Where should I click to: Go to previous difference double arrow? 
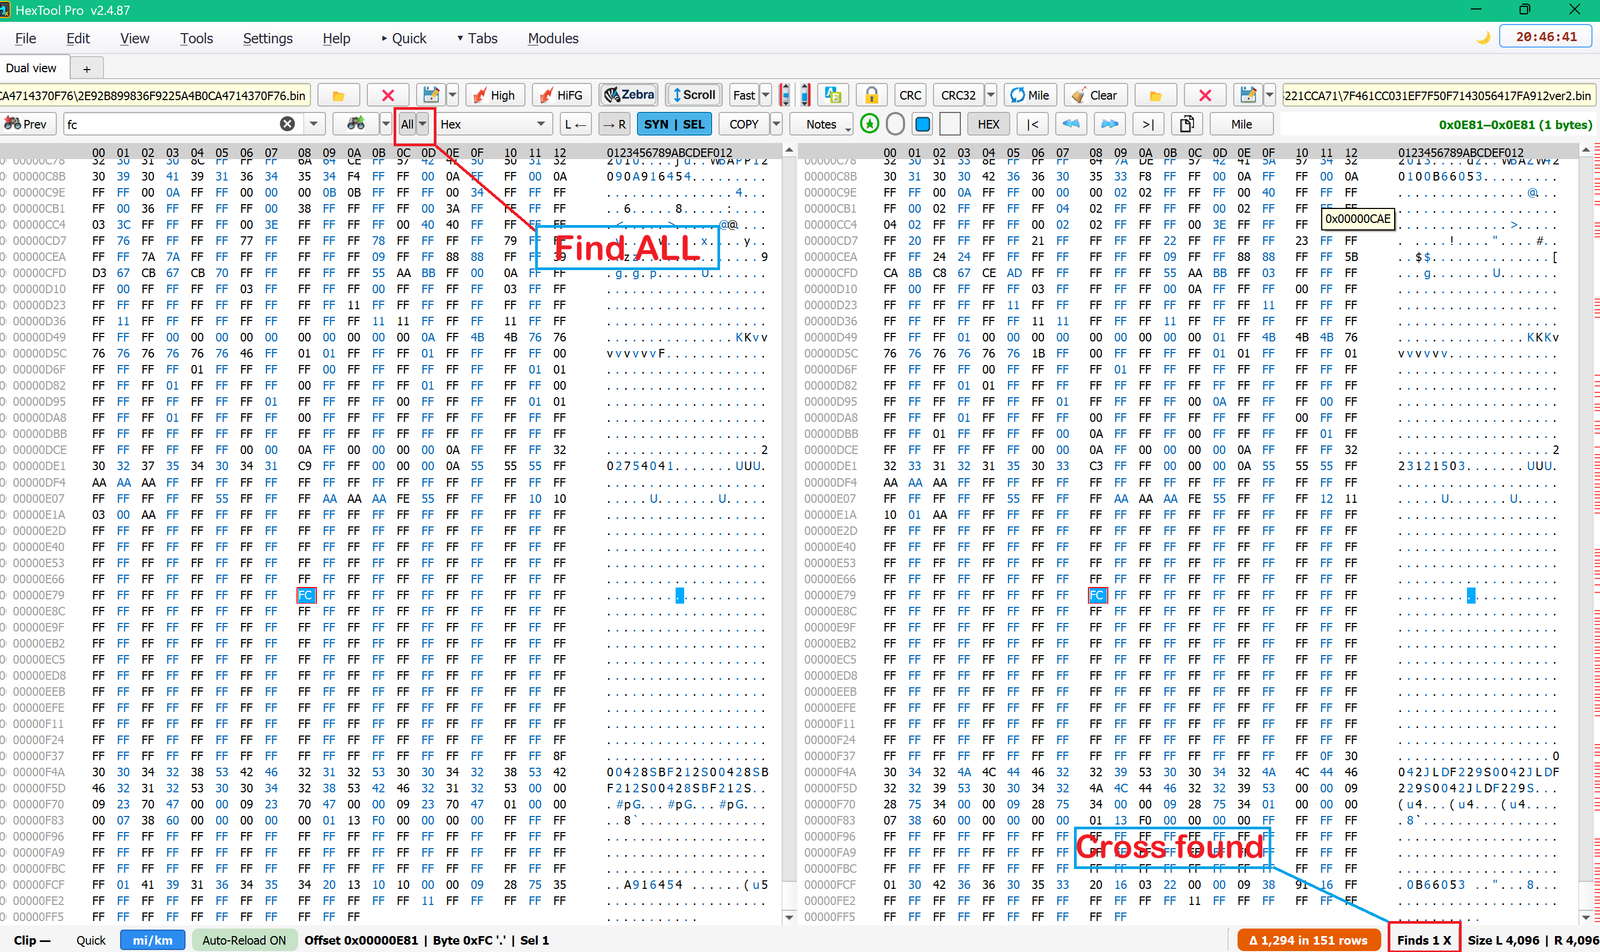(1071, 124)
